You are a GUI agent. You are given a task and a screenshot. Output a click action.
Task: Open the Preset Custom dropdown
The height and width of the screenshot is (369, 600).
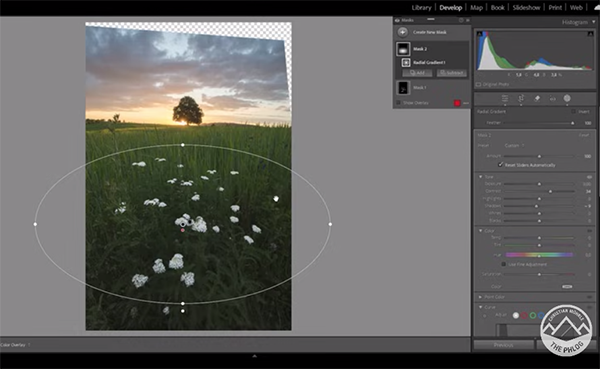(514, 145)
